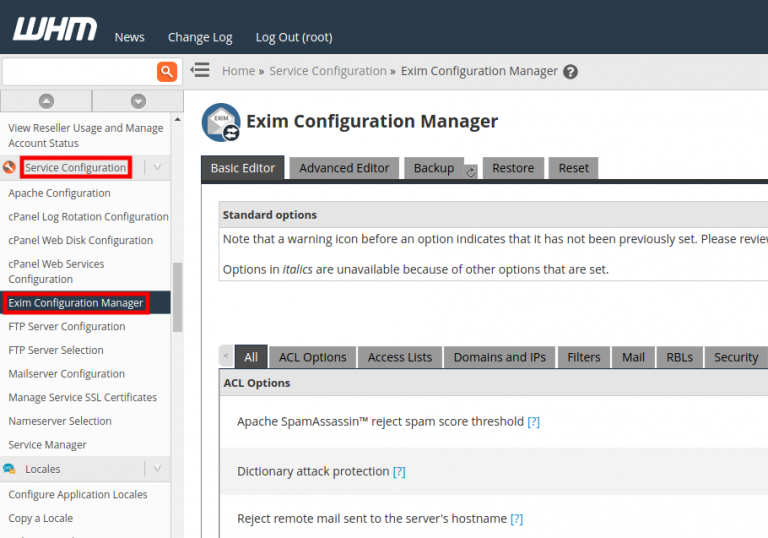Click the sidebar scroll up arrow
The image size is (768, 538).
point(177,120)
